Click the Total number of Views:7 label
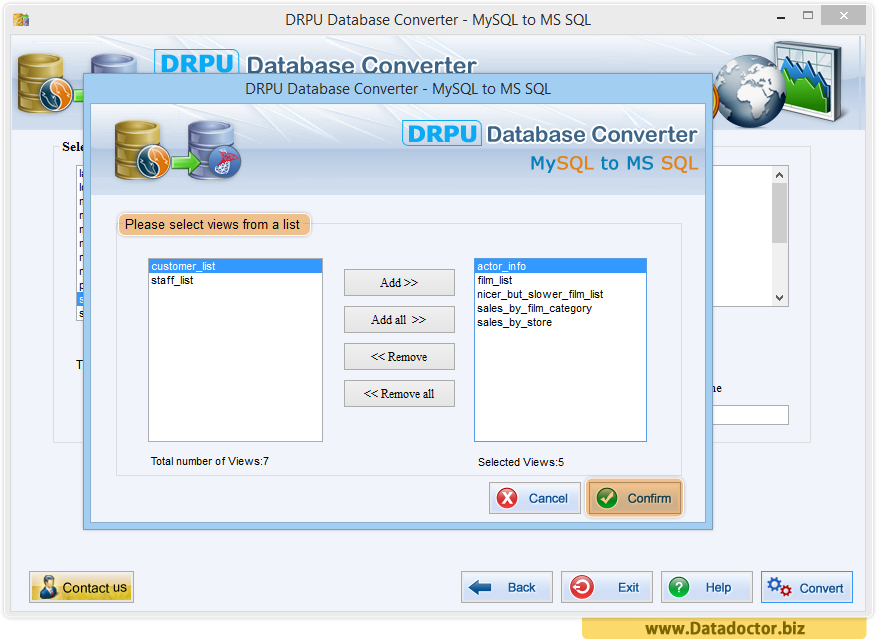Screen dimensions: 877x639 [210, 461]
